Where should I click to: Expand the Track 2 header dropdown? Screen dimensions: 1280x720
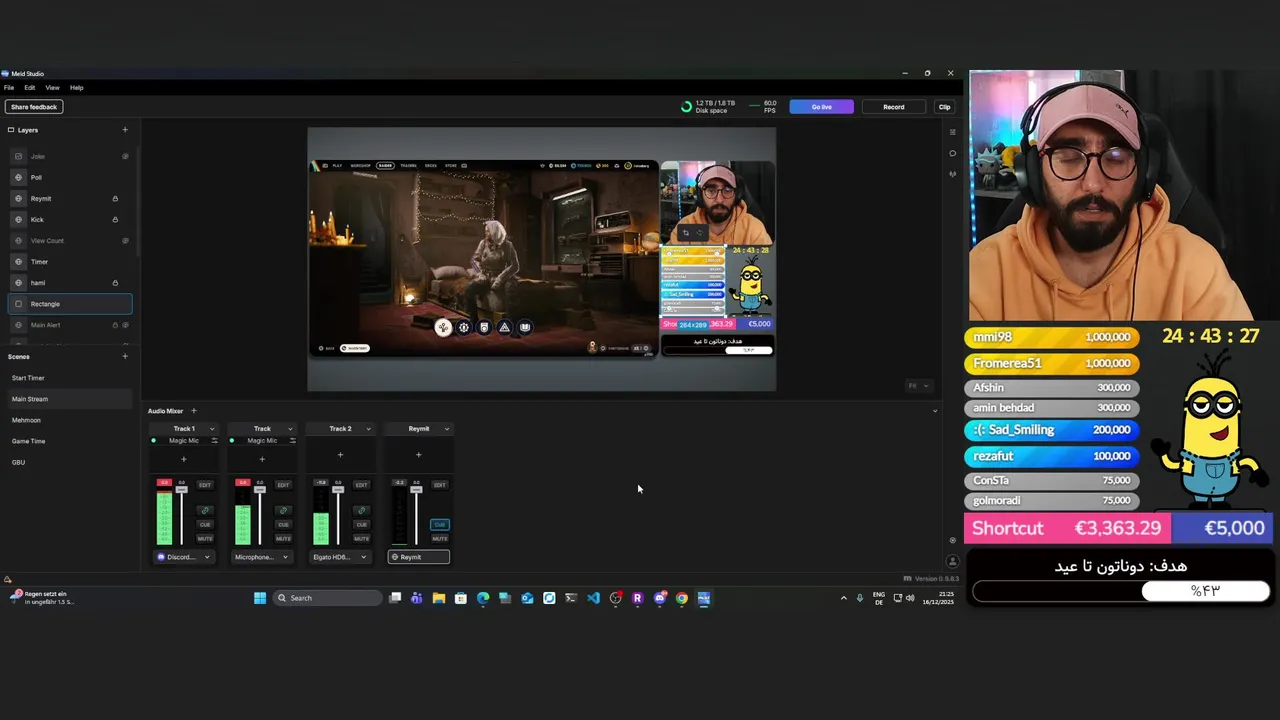pos(368,429)
